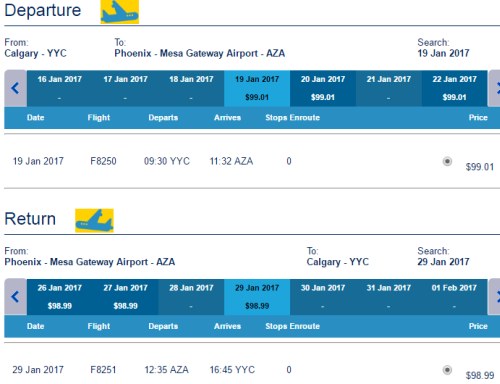Viewport: 500px width, 384px height.
Task: Choose 22 Jan 2017 departure date tab
Action: [454, 88]
